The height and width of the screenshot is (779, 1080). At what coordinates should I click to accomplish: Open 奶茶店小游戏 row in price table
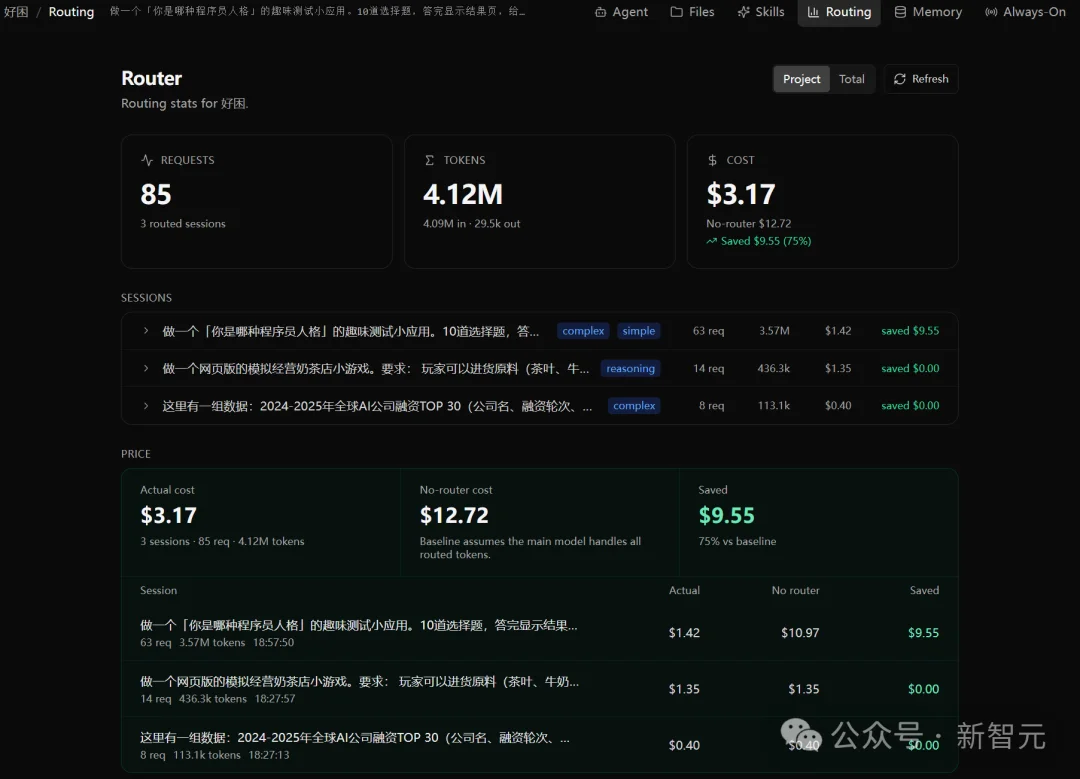click(x=539, y=689)
